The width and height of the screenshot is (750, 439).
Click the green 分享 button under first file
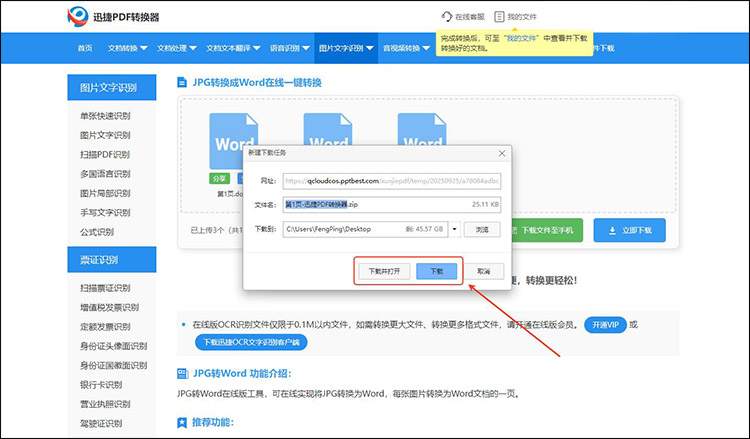[220, 178]
